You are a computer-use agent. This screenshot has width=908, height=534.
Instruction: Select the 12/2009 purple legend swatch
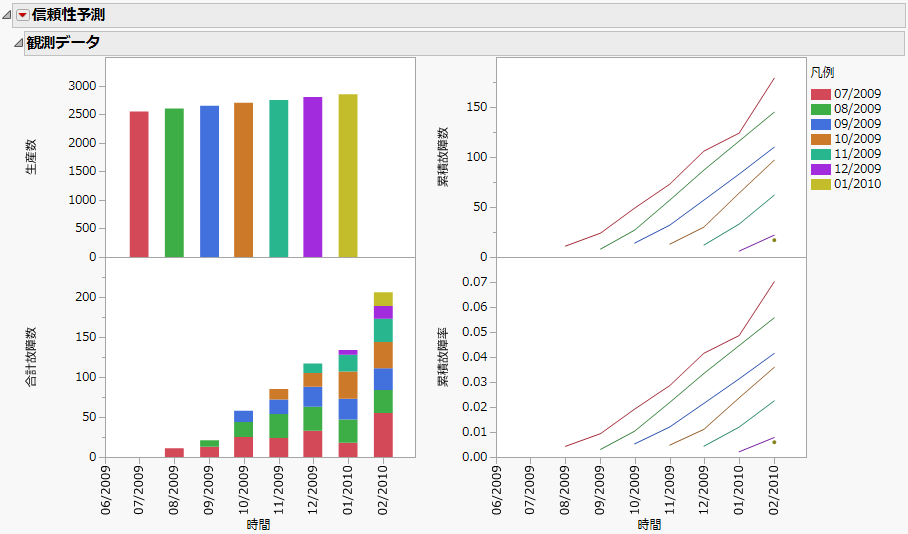pyautogui.click(x=820, y=169)
